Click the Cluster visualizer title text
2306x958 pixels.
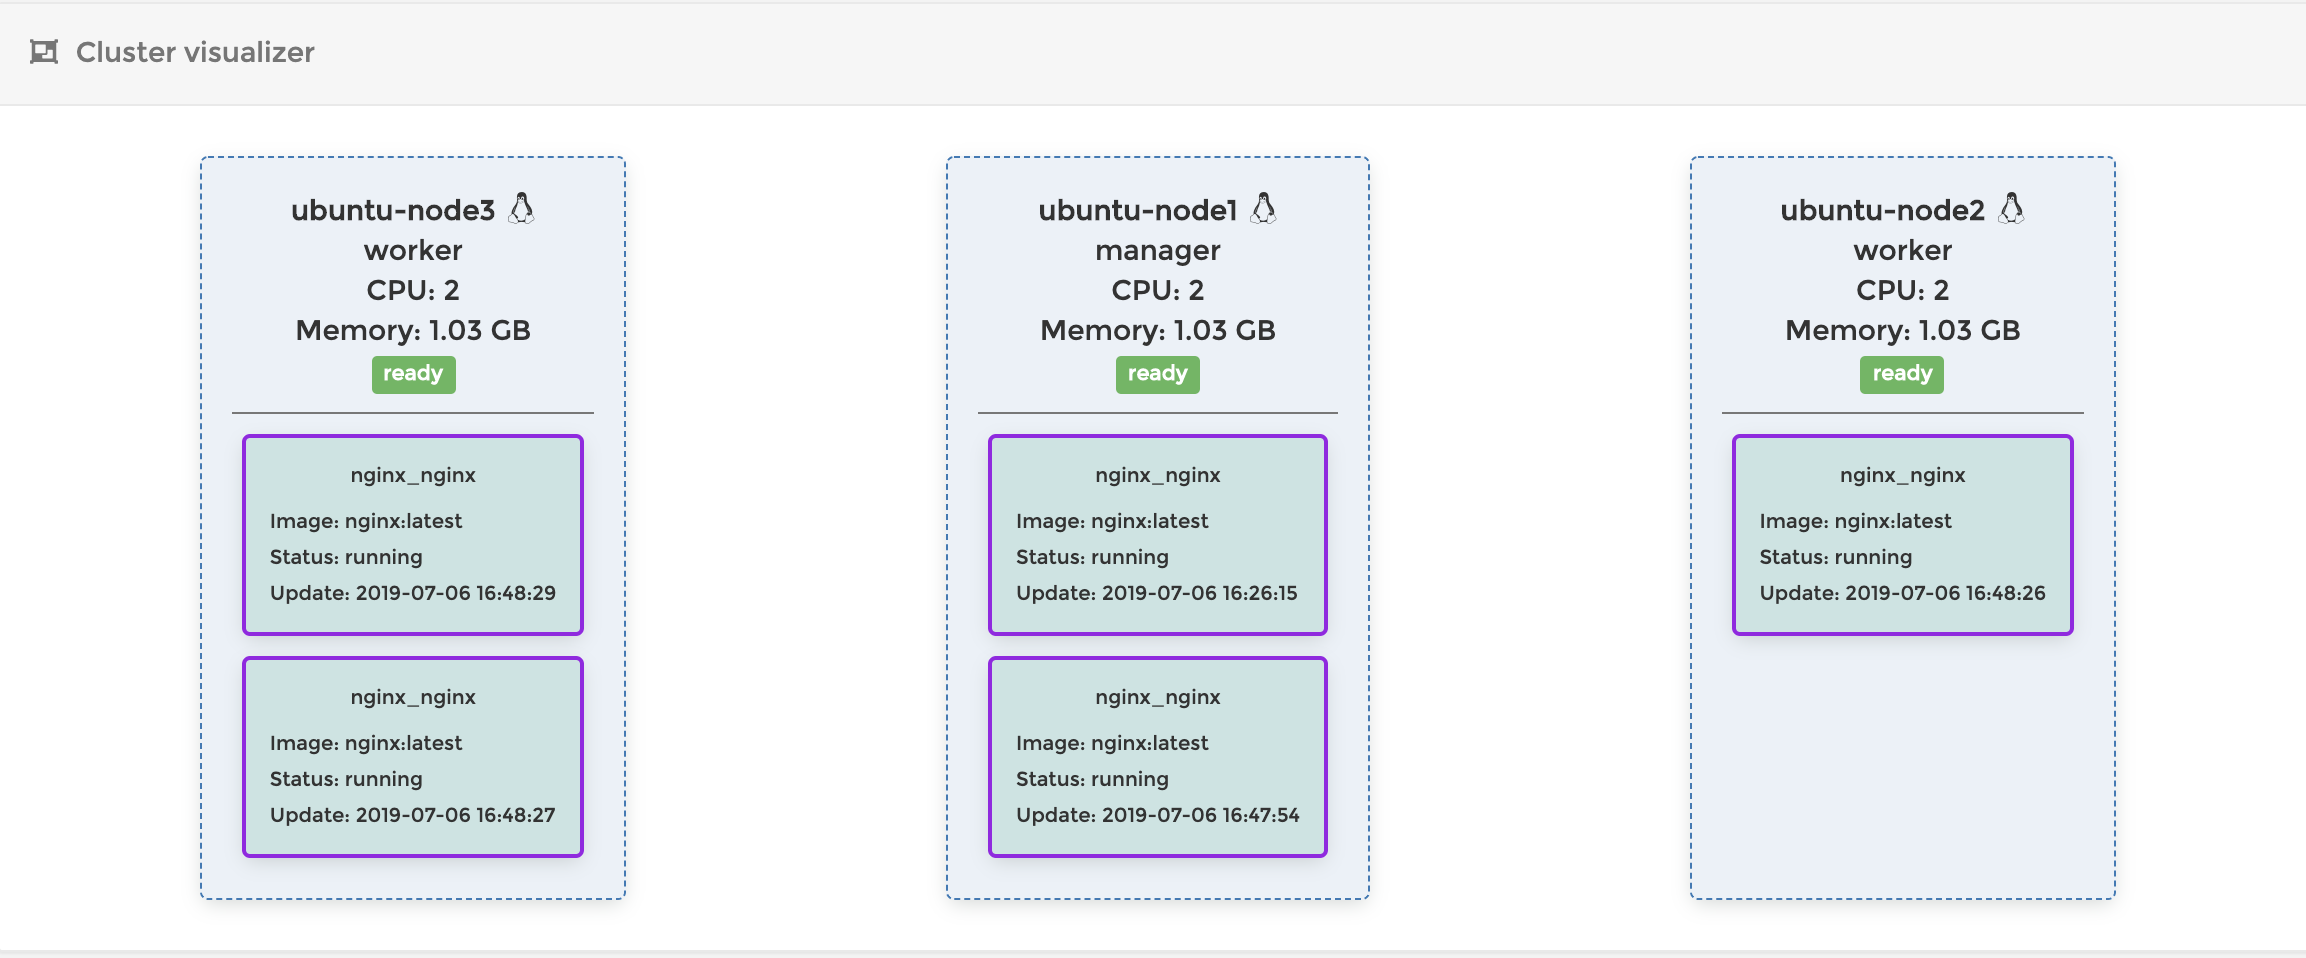(195, 52)
